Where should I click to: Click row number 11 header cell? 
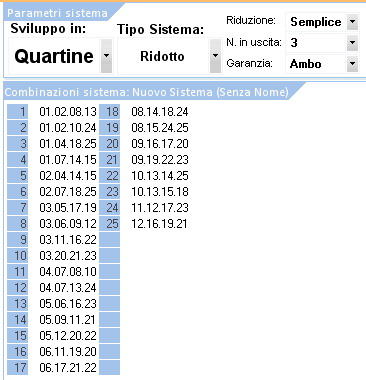(x=18, y=272)
